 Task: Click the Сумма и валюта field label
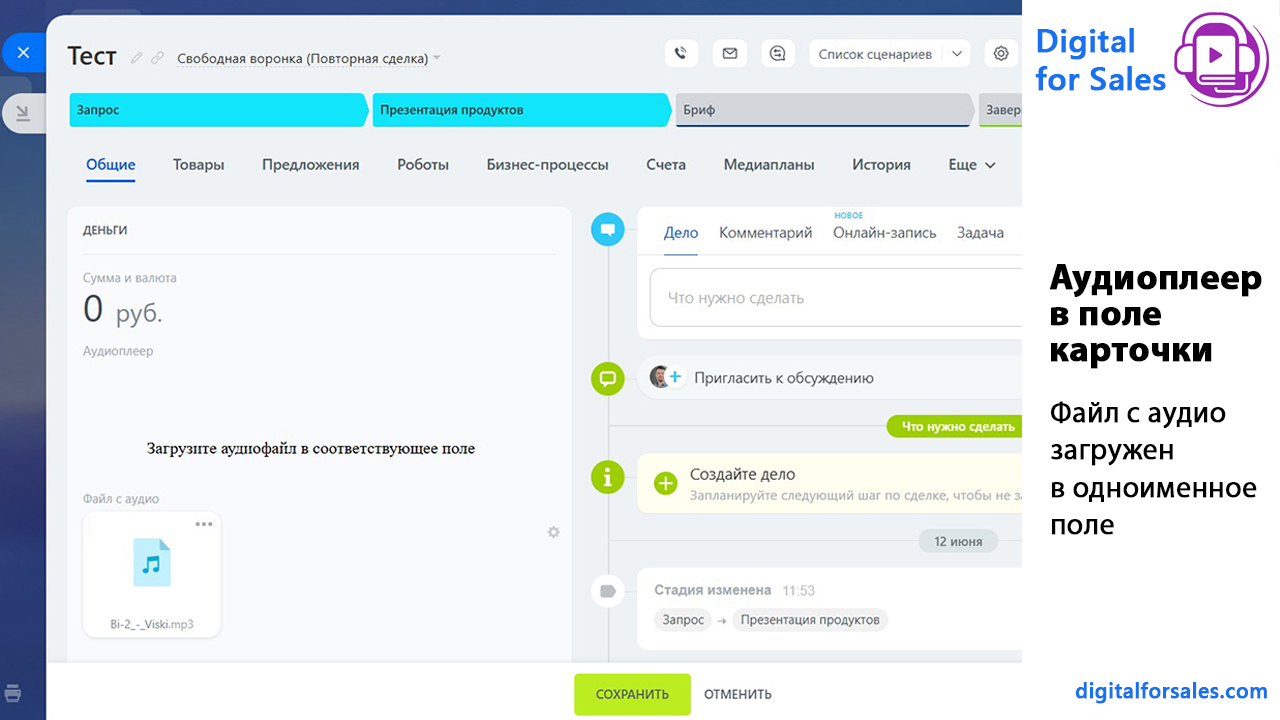(130, 278)
